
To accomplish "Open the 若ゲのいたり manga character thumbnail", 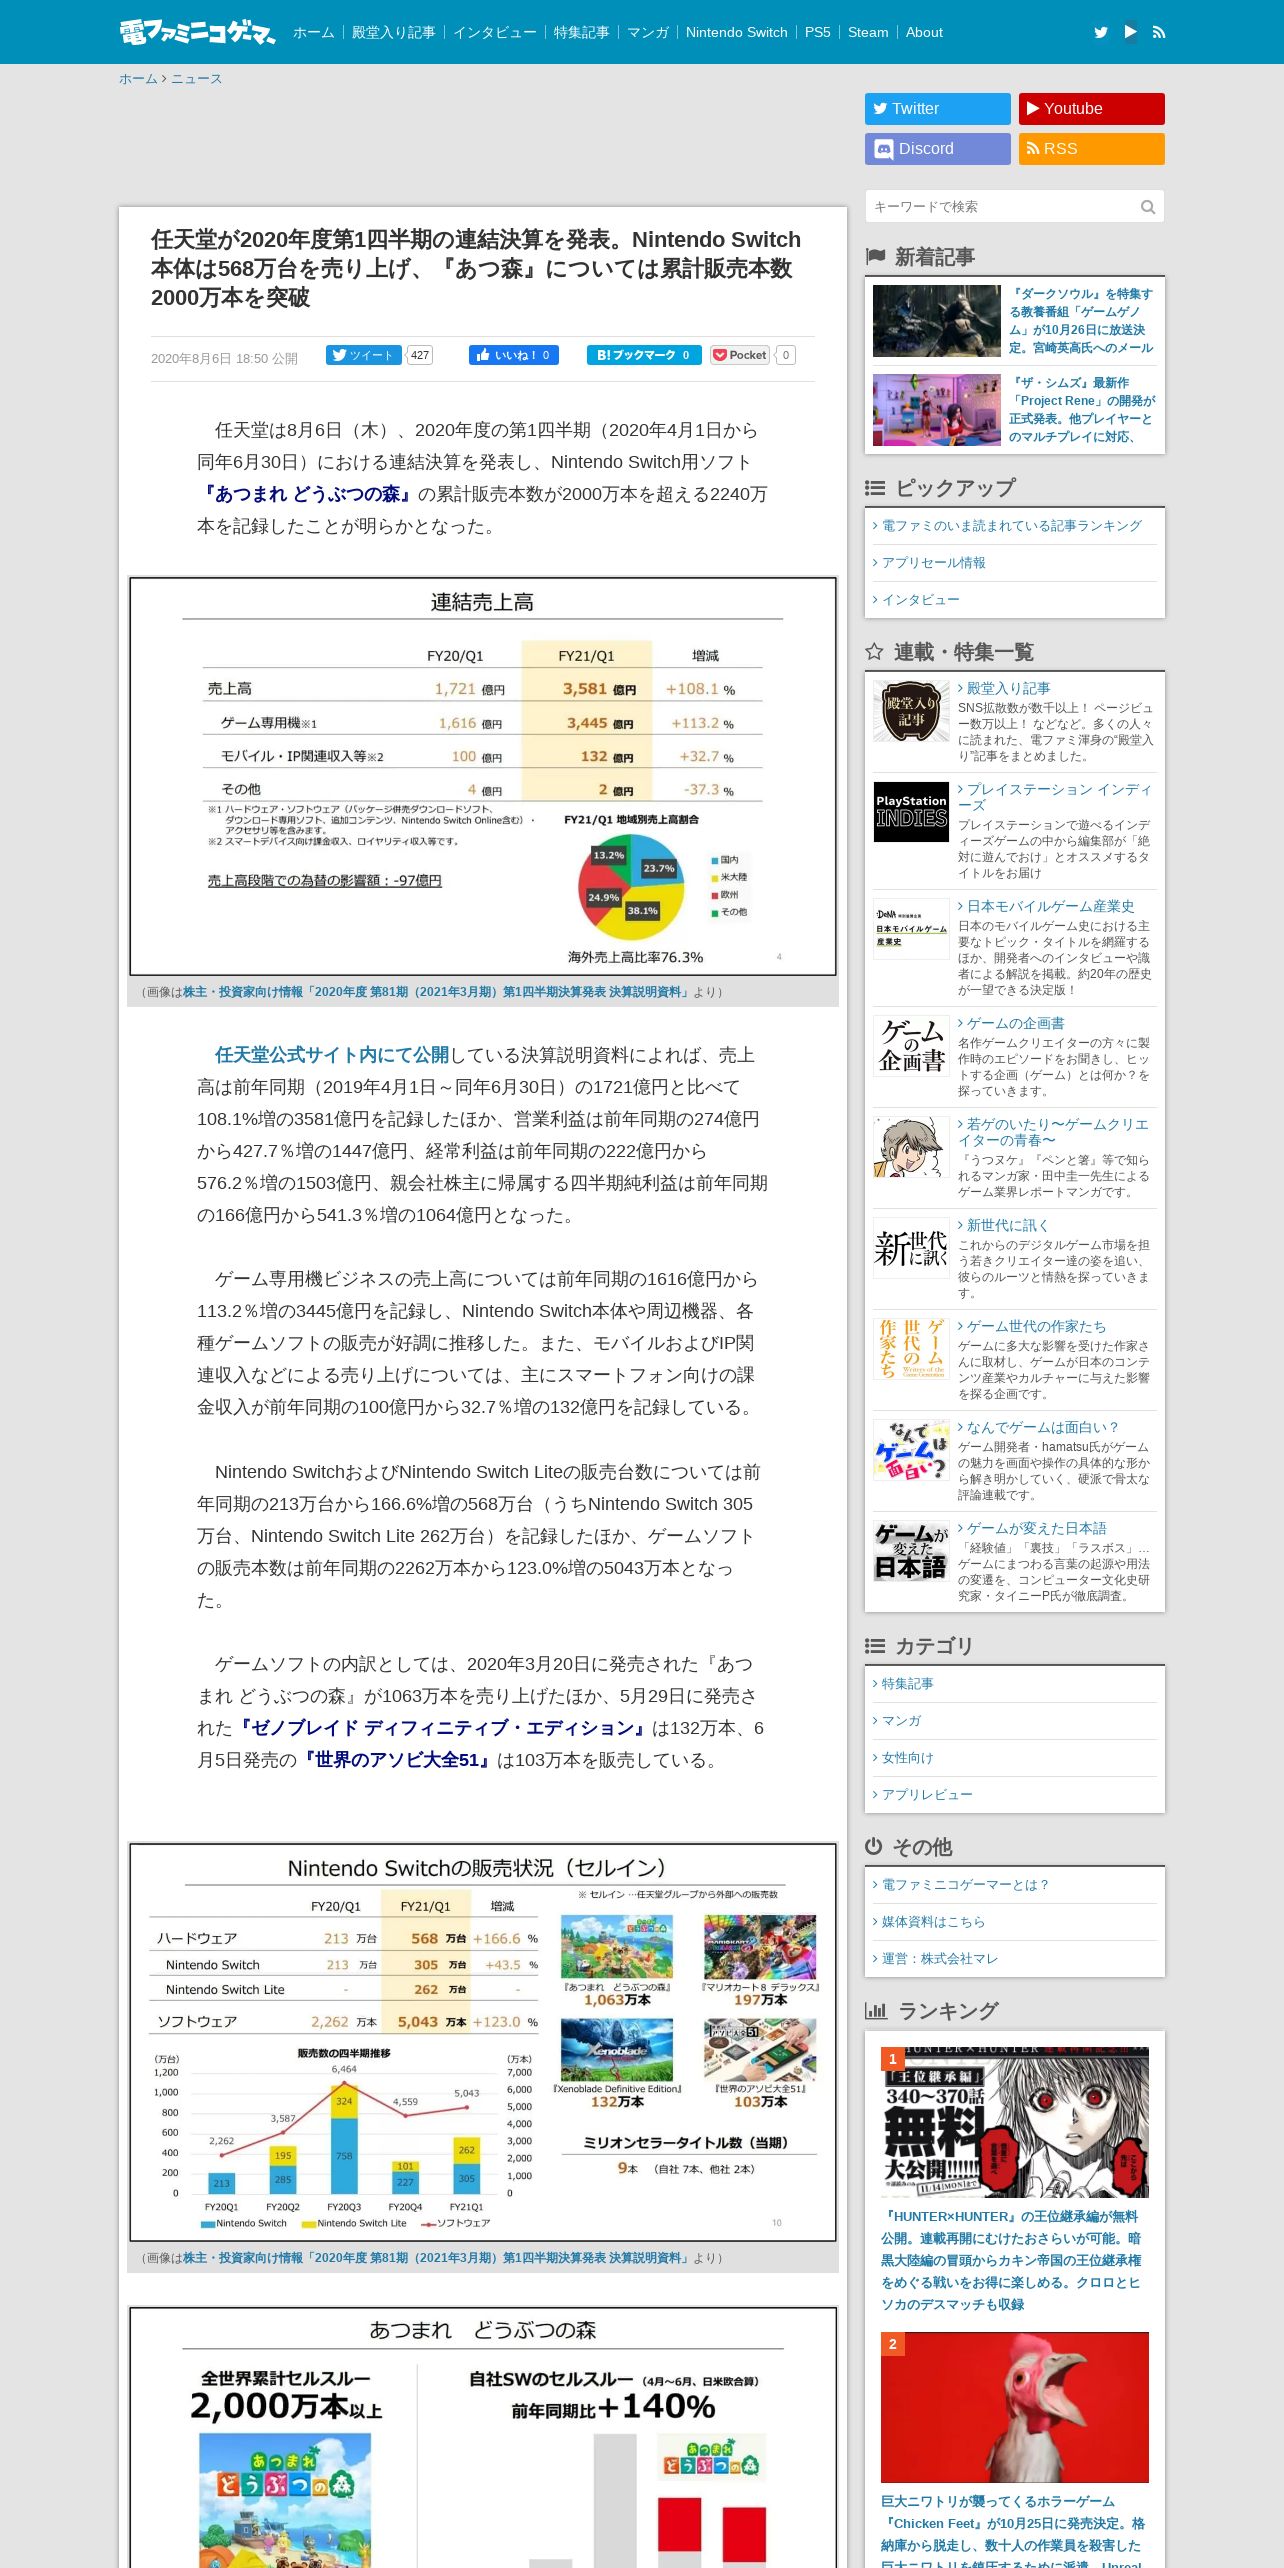I will tap(911, 1147).
